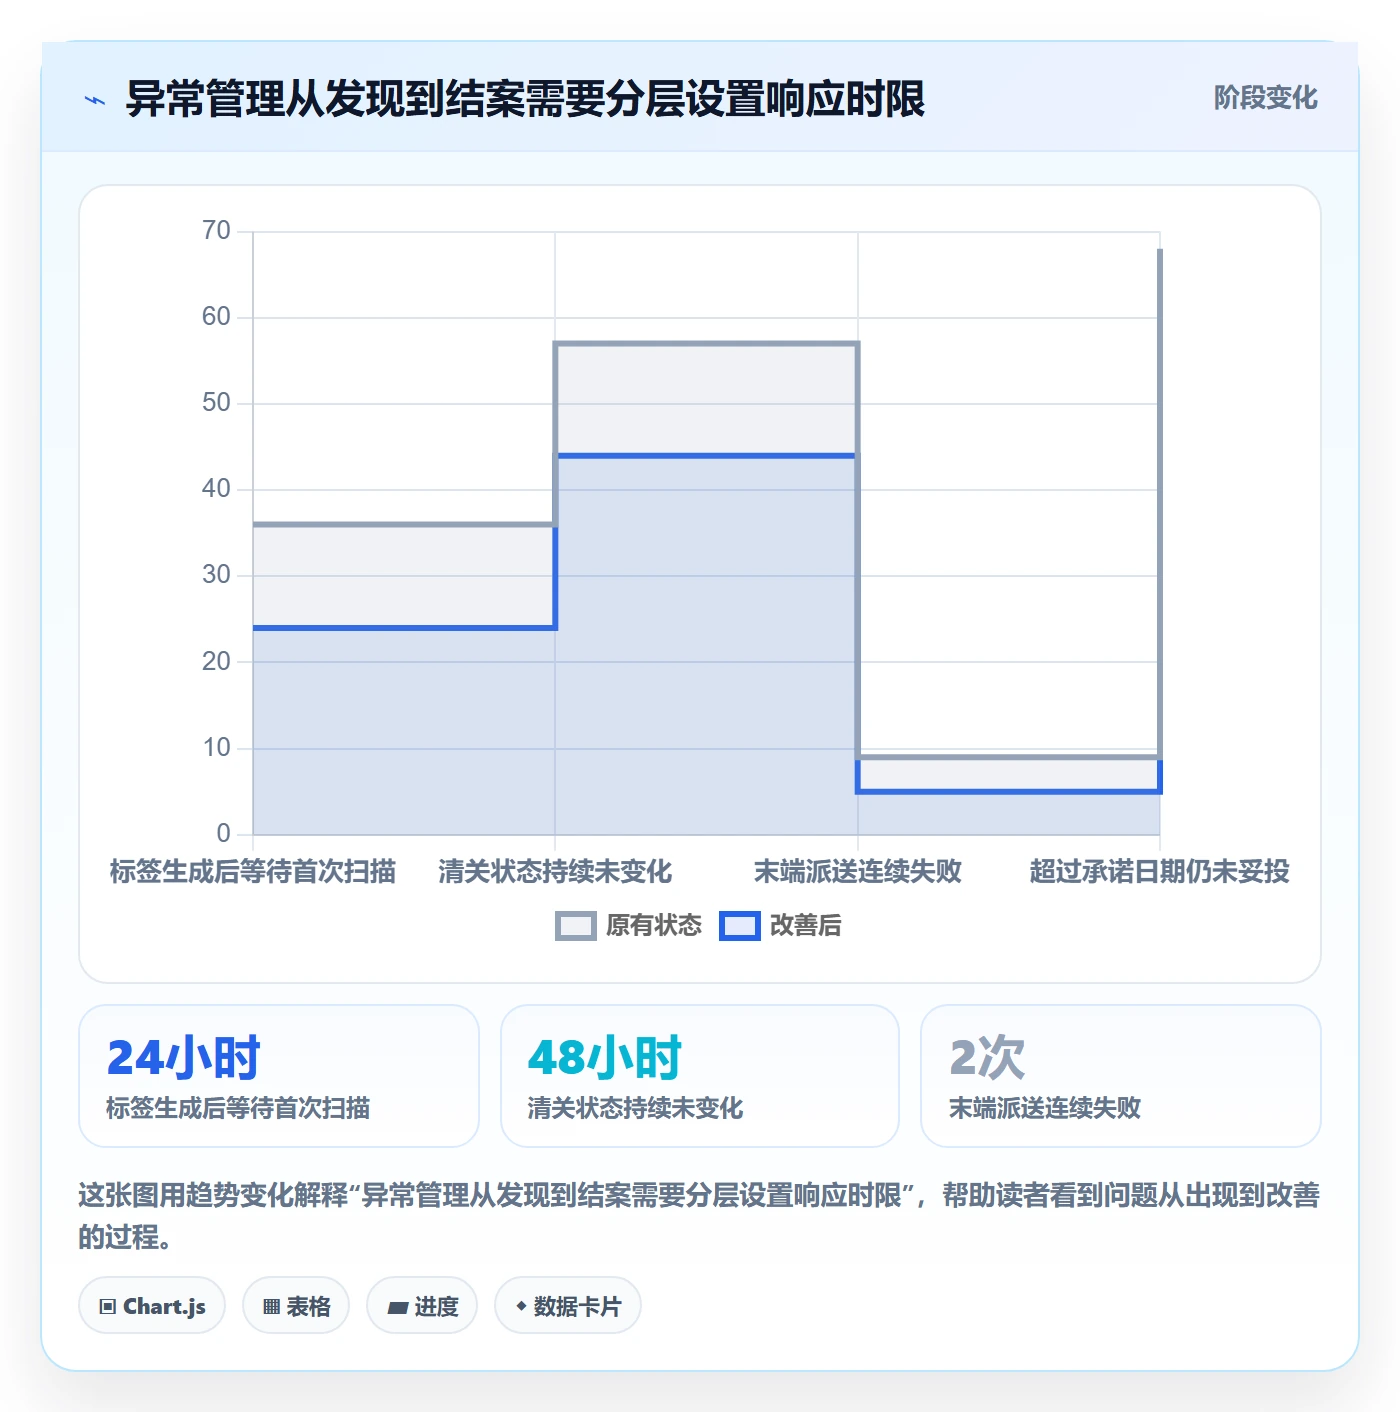Select the 表格 tag chip
This screenshot has width=1400, height=1412.
(x=296, y=1306)
